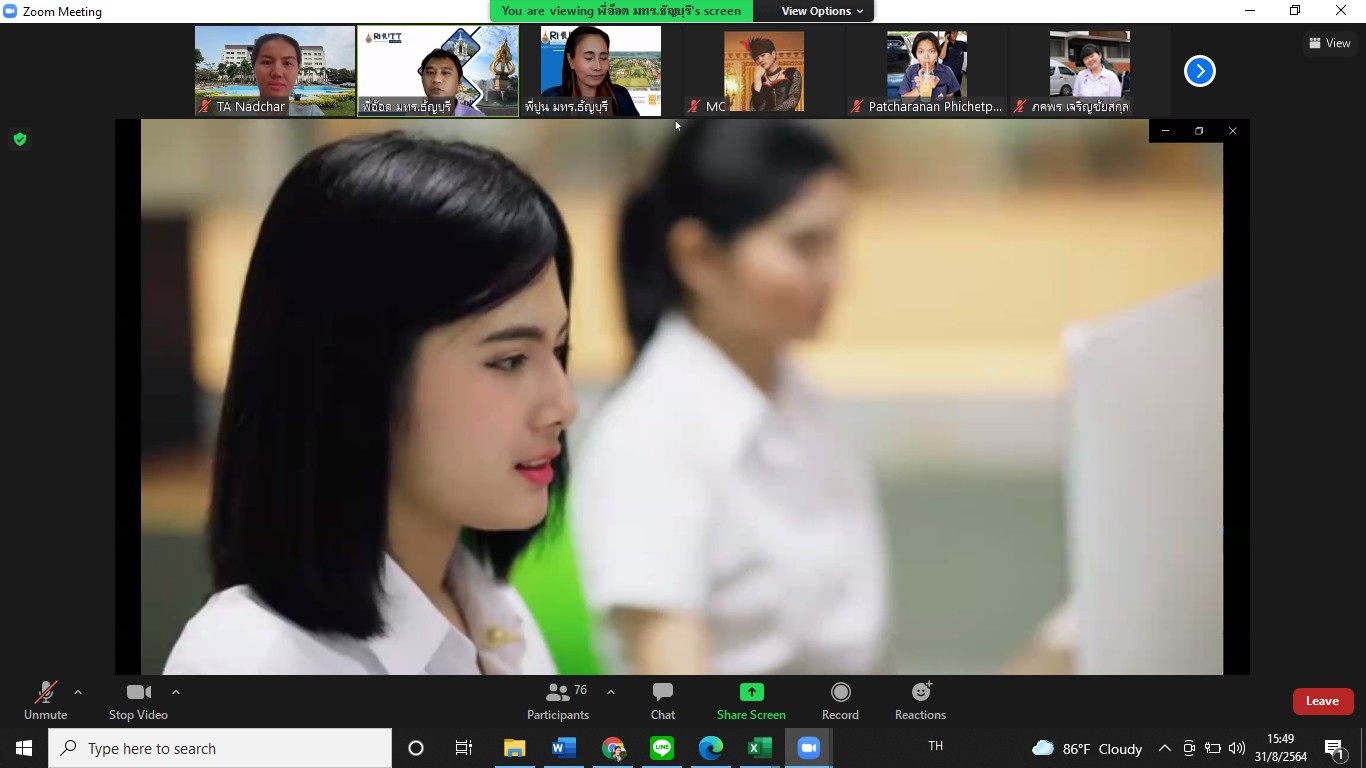
Task: Click the red Leave button
Action: pyautogui.click(x=1322, y=701)
